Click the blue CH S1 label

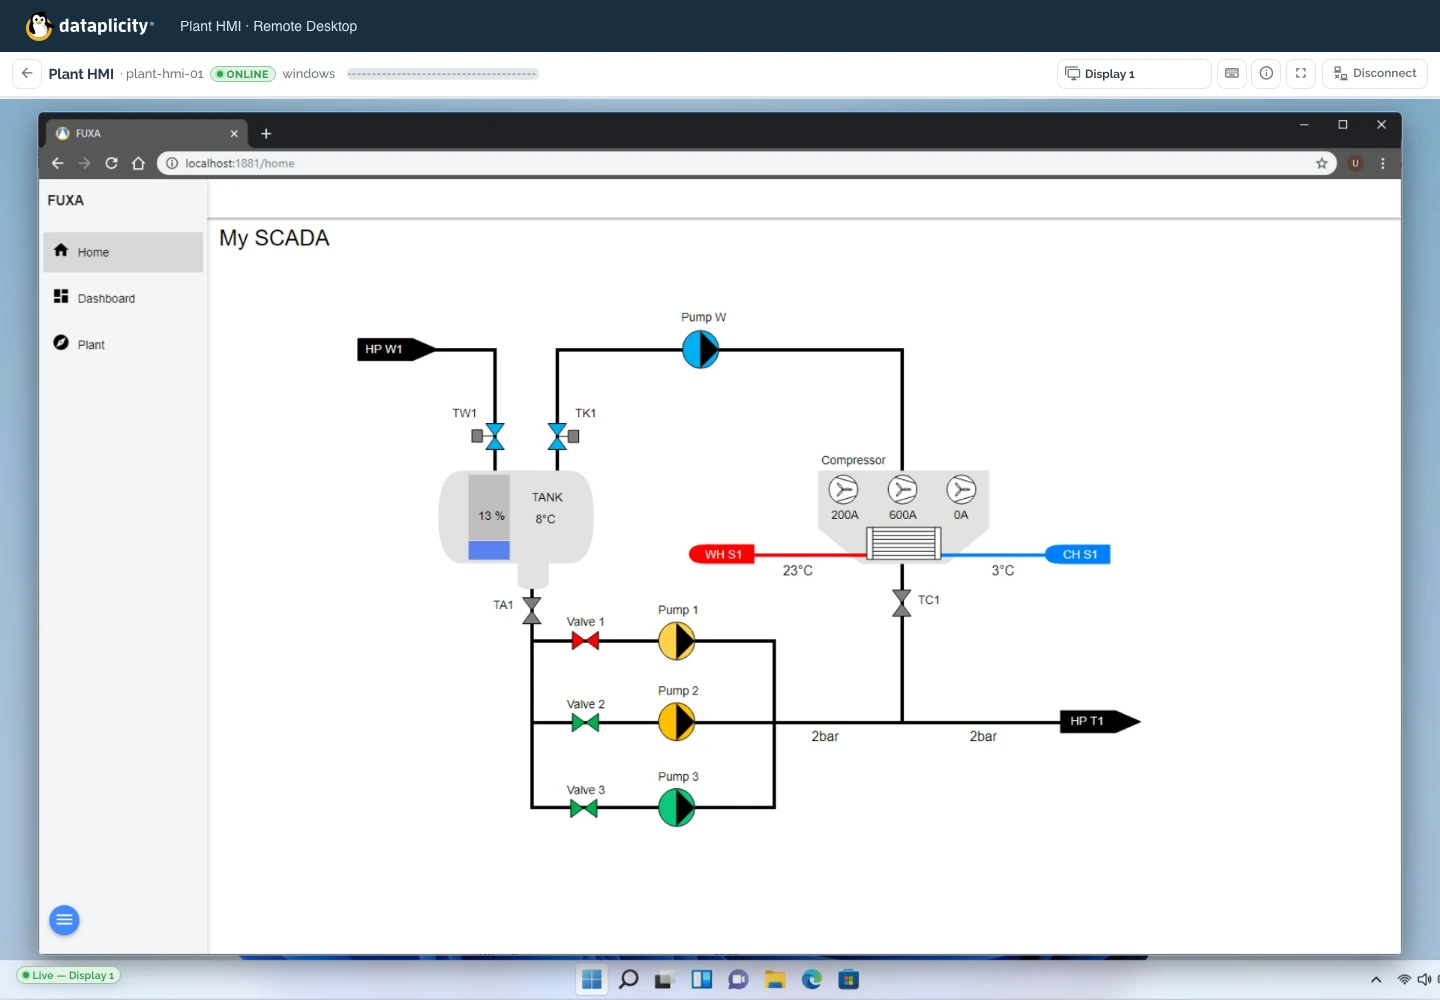[x=1078, y=554]
